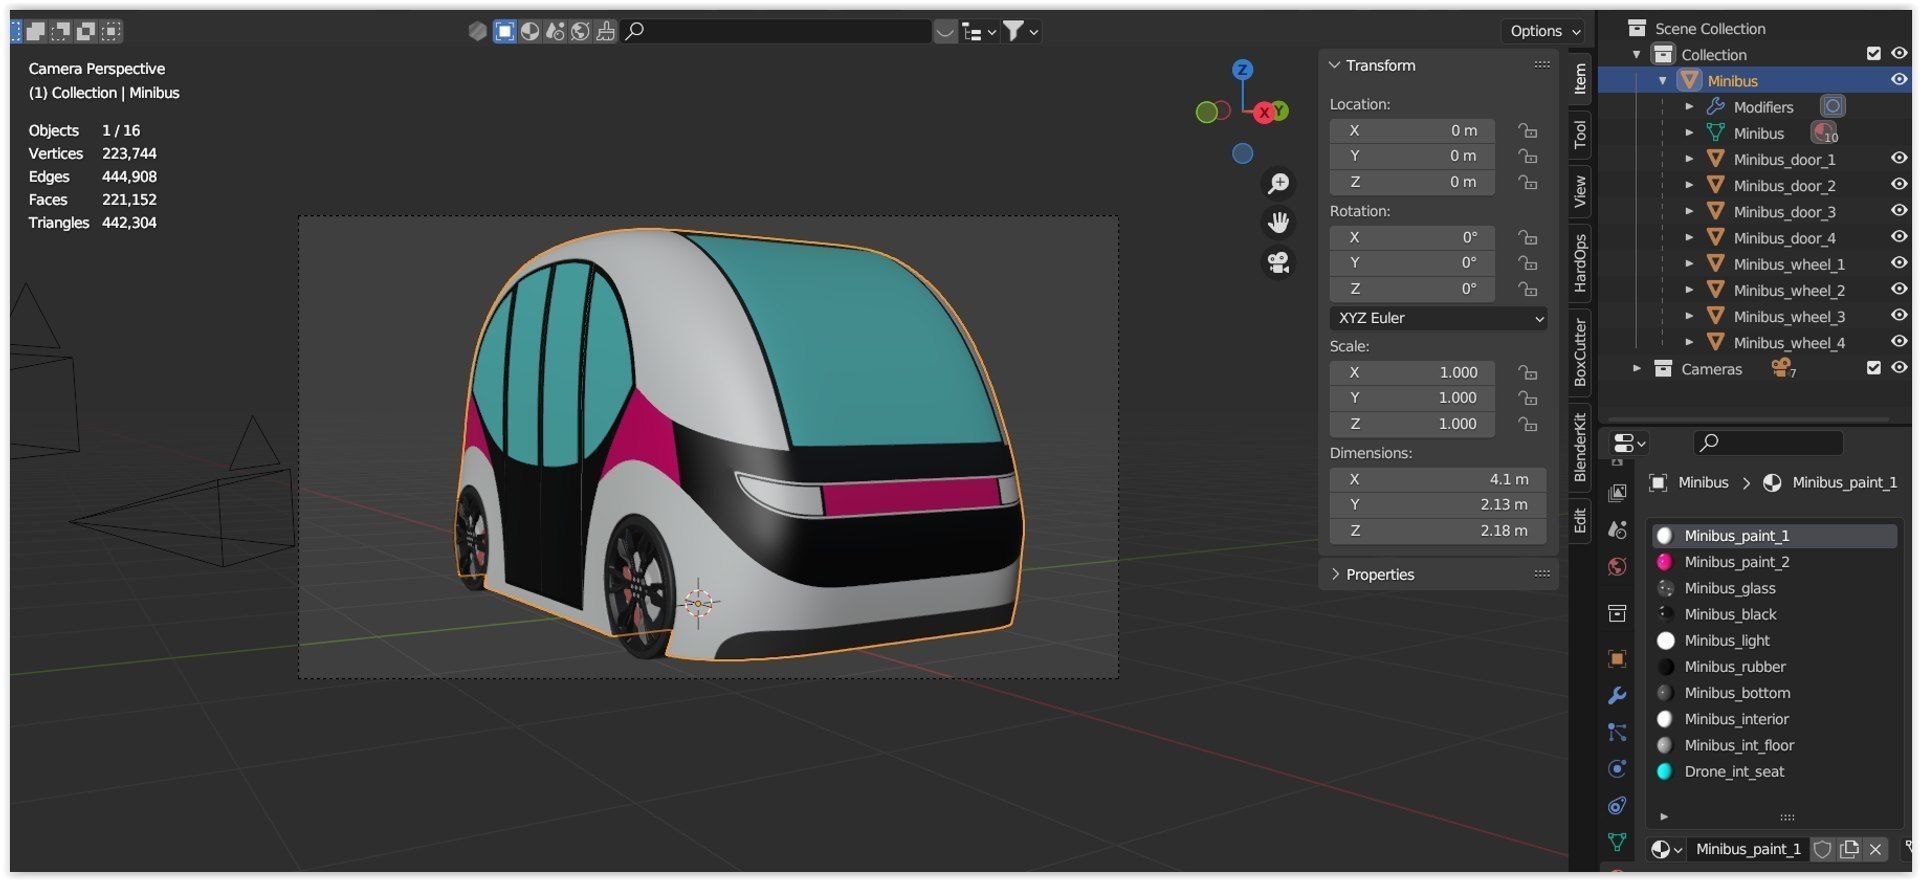Open the Item sidebar tab
1920x880 pixels.
tap(1580, 78)
